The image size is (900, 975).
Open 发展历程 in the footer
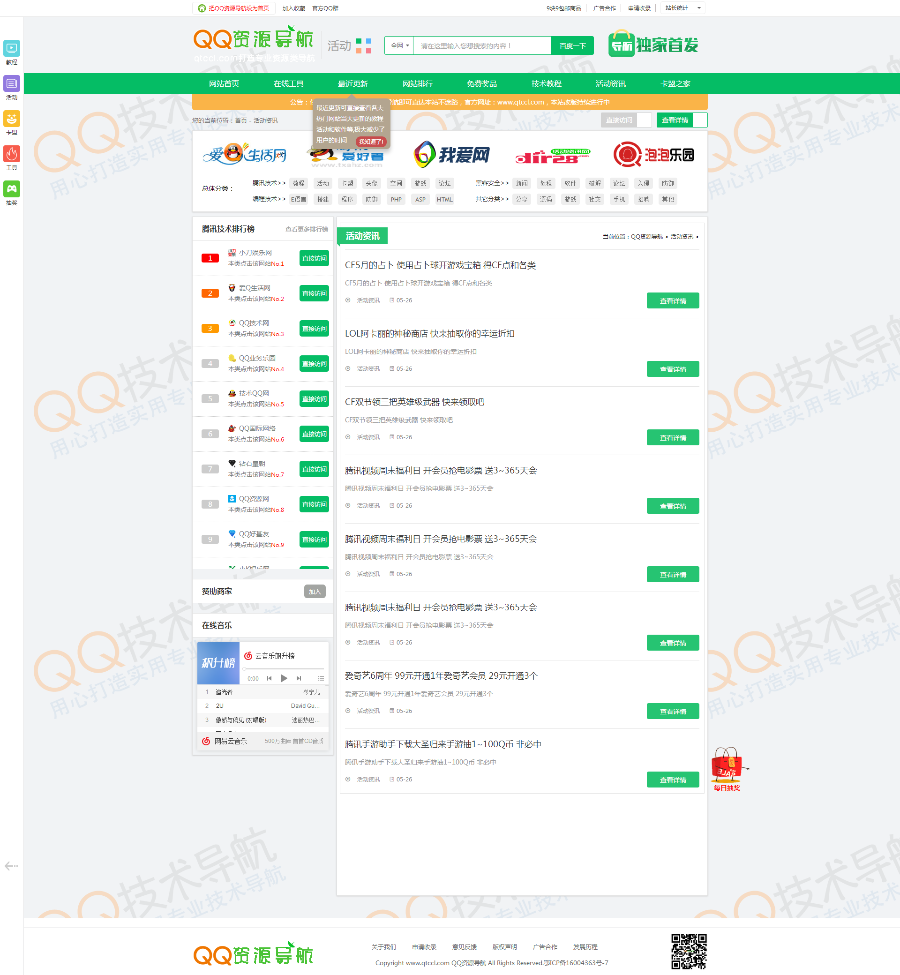click(x=585, y=947)
